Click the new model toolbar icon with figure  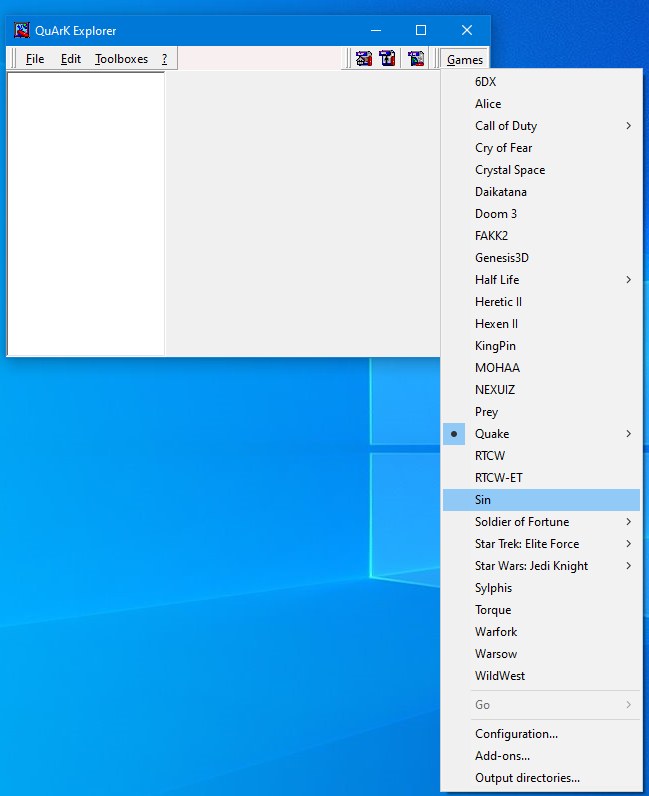click(x=387, y=59)
